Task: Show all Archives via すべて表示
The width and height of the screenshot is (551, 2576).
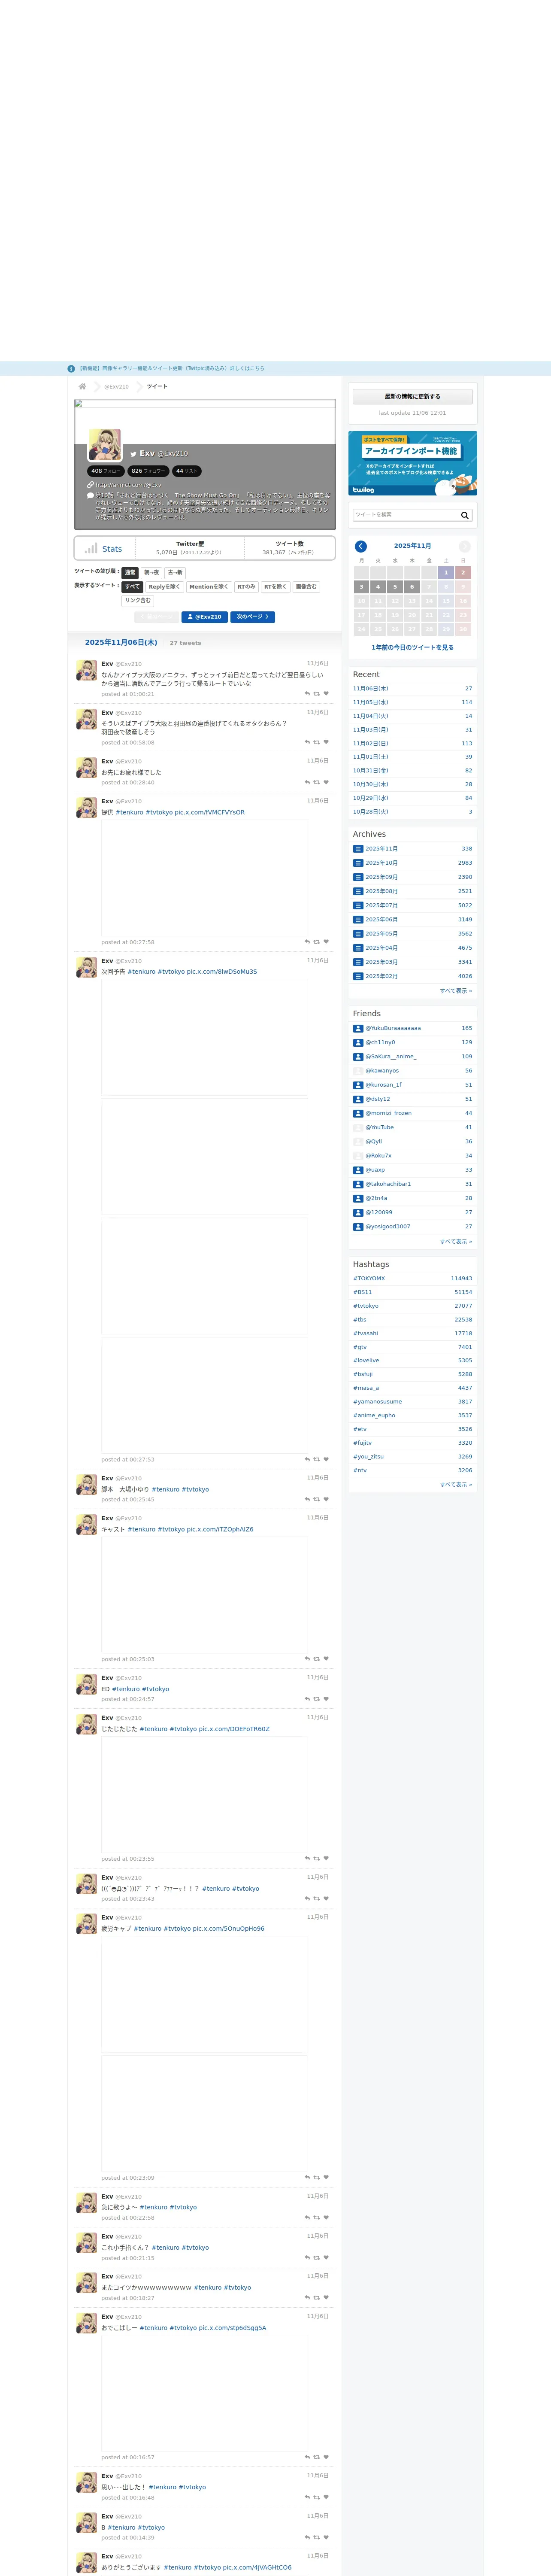Action: (x=456, y=991)
